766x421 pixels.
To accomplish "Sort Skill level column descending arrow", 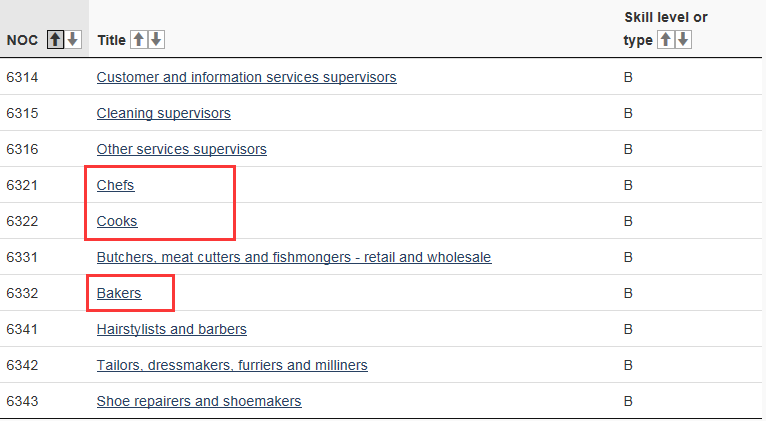I will (x=683, y=40).
